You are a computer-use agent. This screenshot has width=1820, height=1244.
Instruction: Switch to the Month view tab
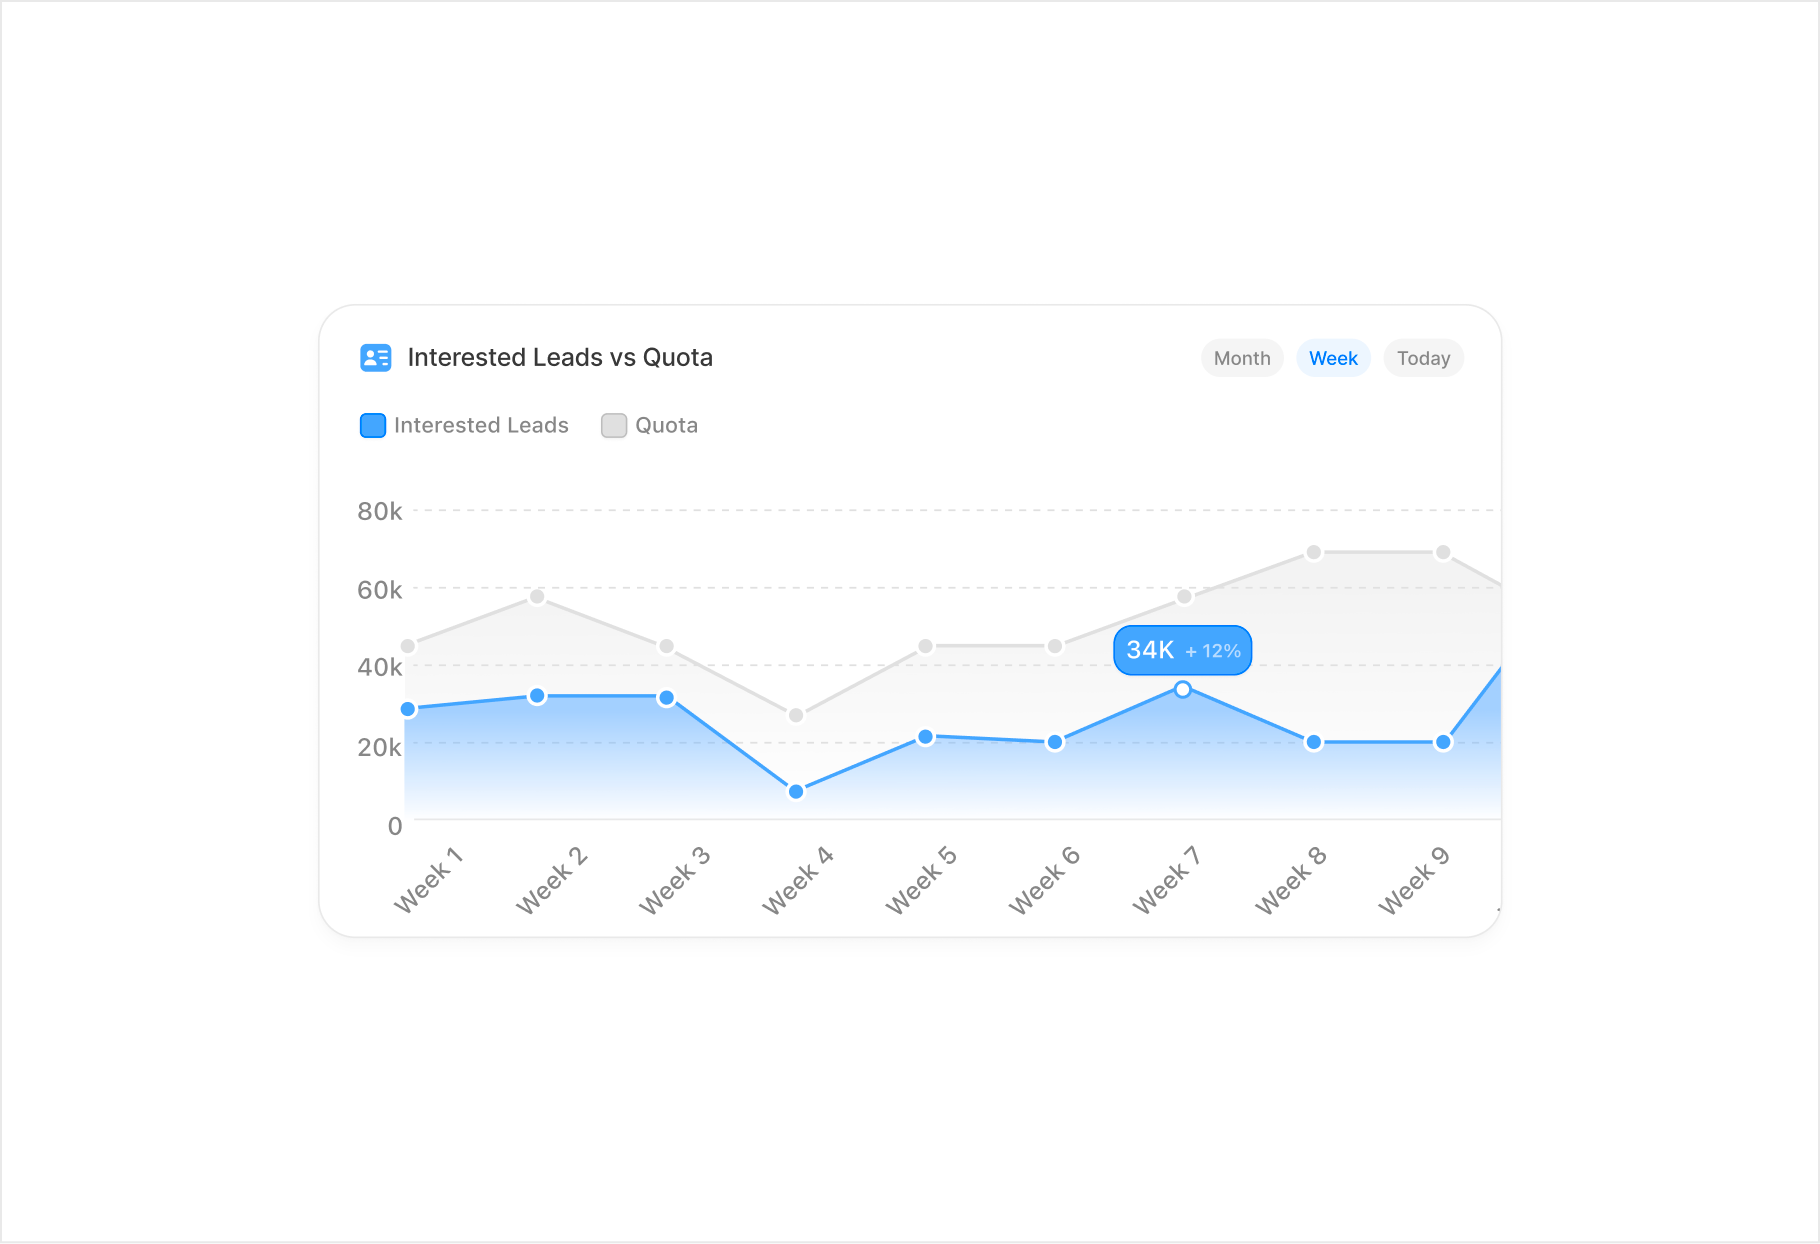pos(1242,358)
